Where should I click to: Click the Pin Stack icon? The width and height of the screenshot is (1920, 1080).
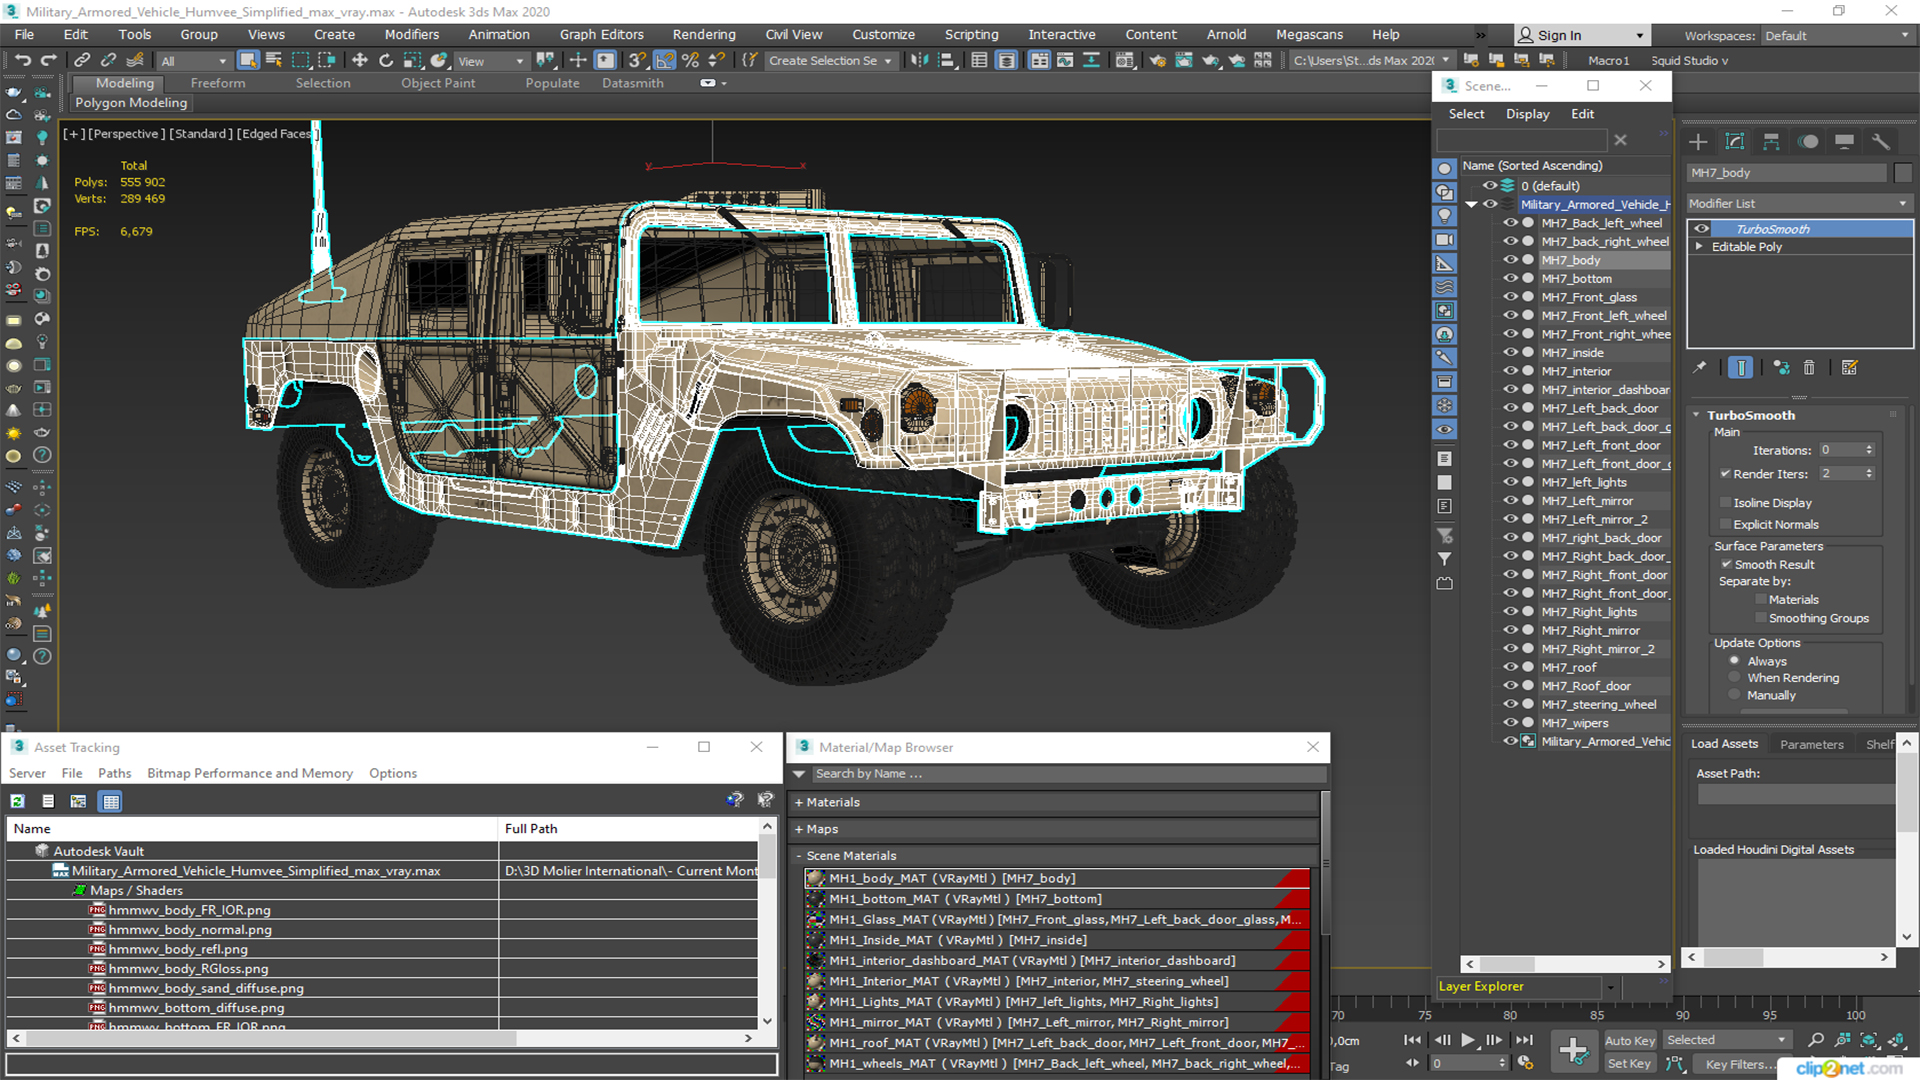click(x=1699, y=368)
